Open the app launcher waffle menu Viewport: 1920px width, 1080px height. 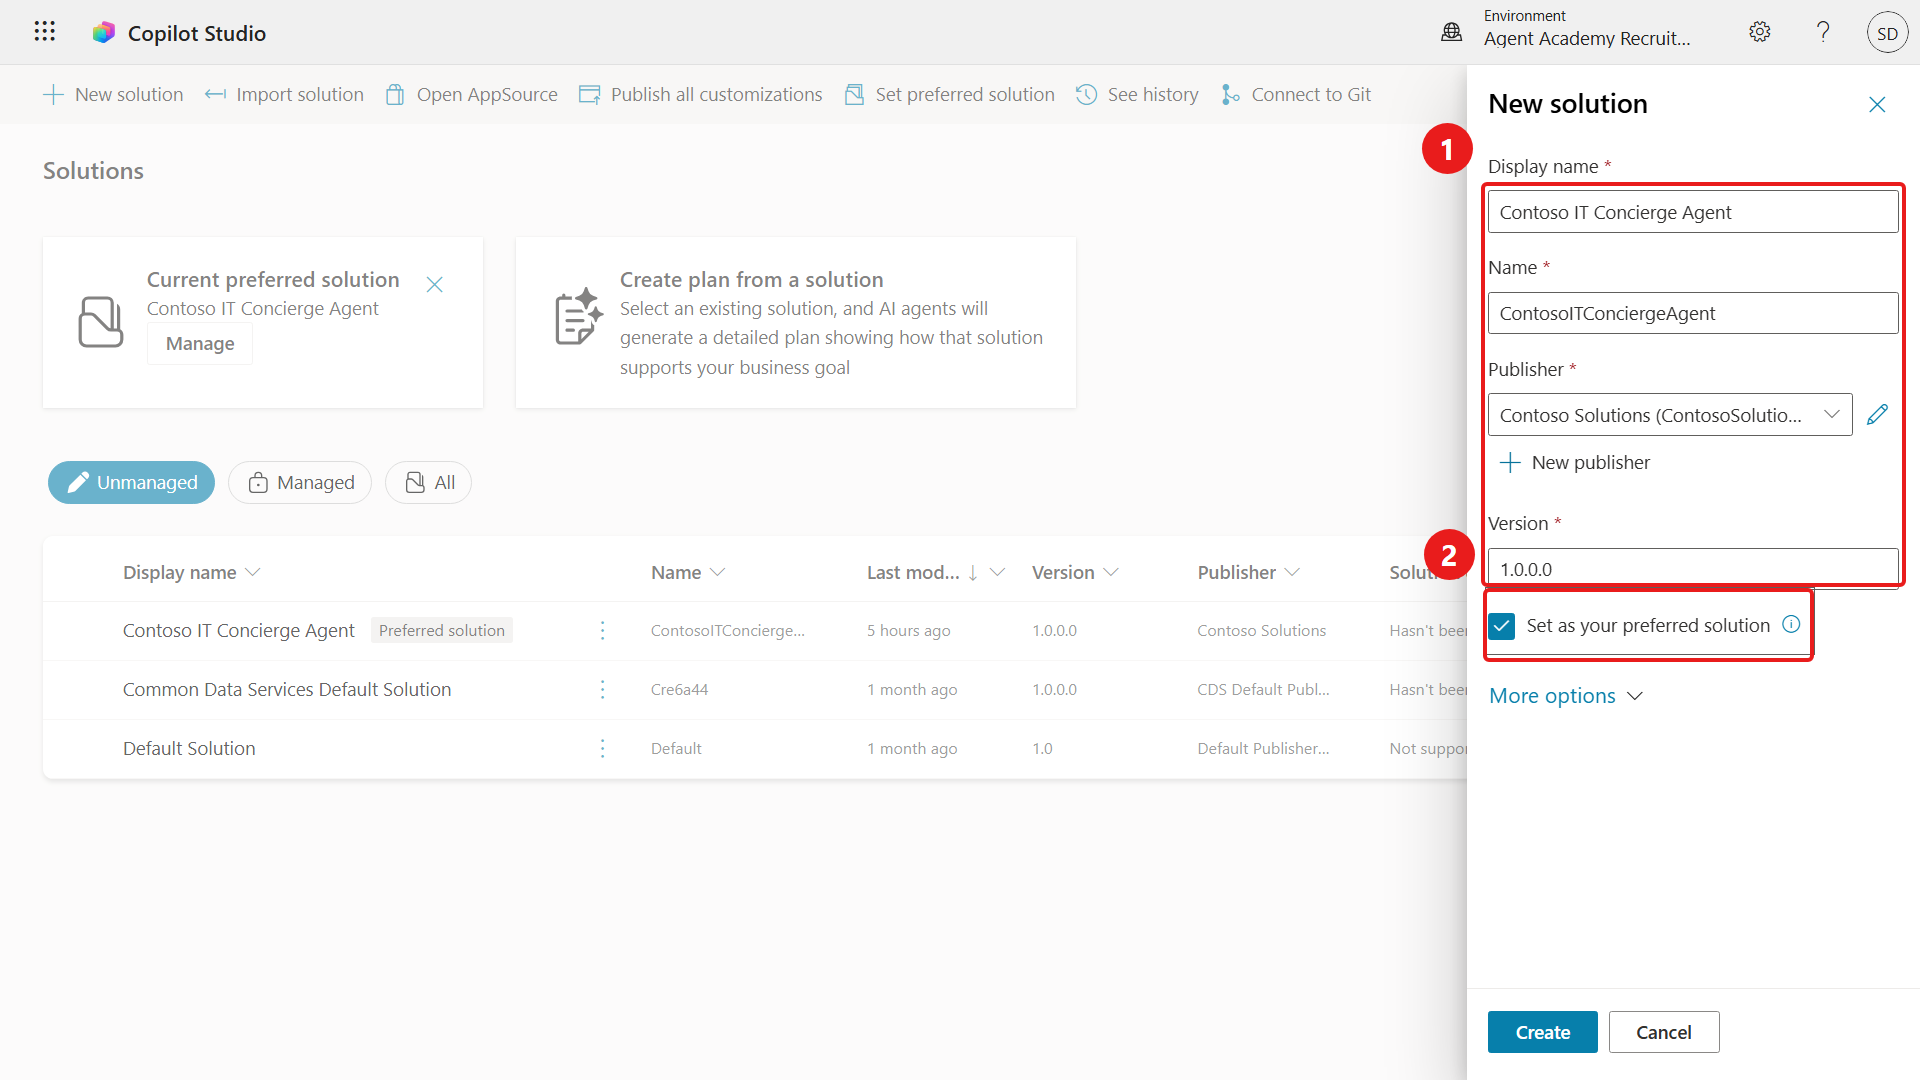pos(44,32)
